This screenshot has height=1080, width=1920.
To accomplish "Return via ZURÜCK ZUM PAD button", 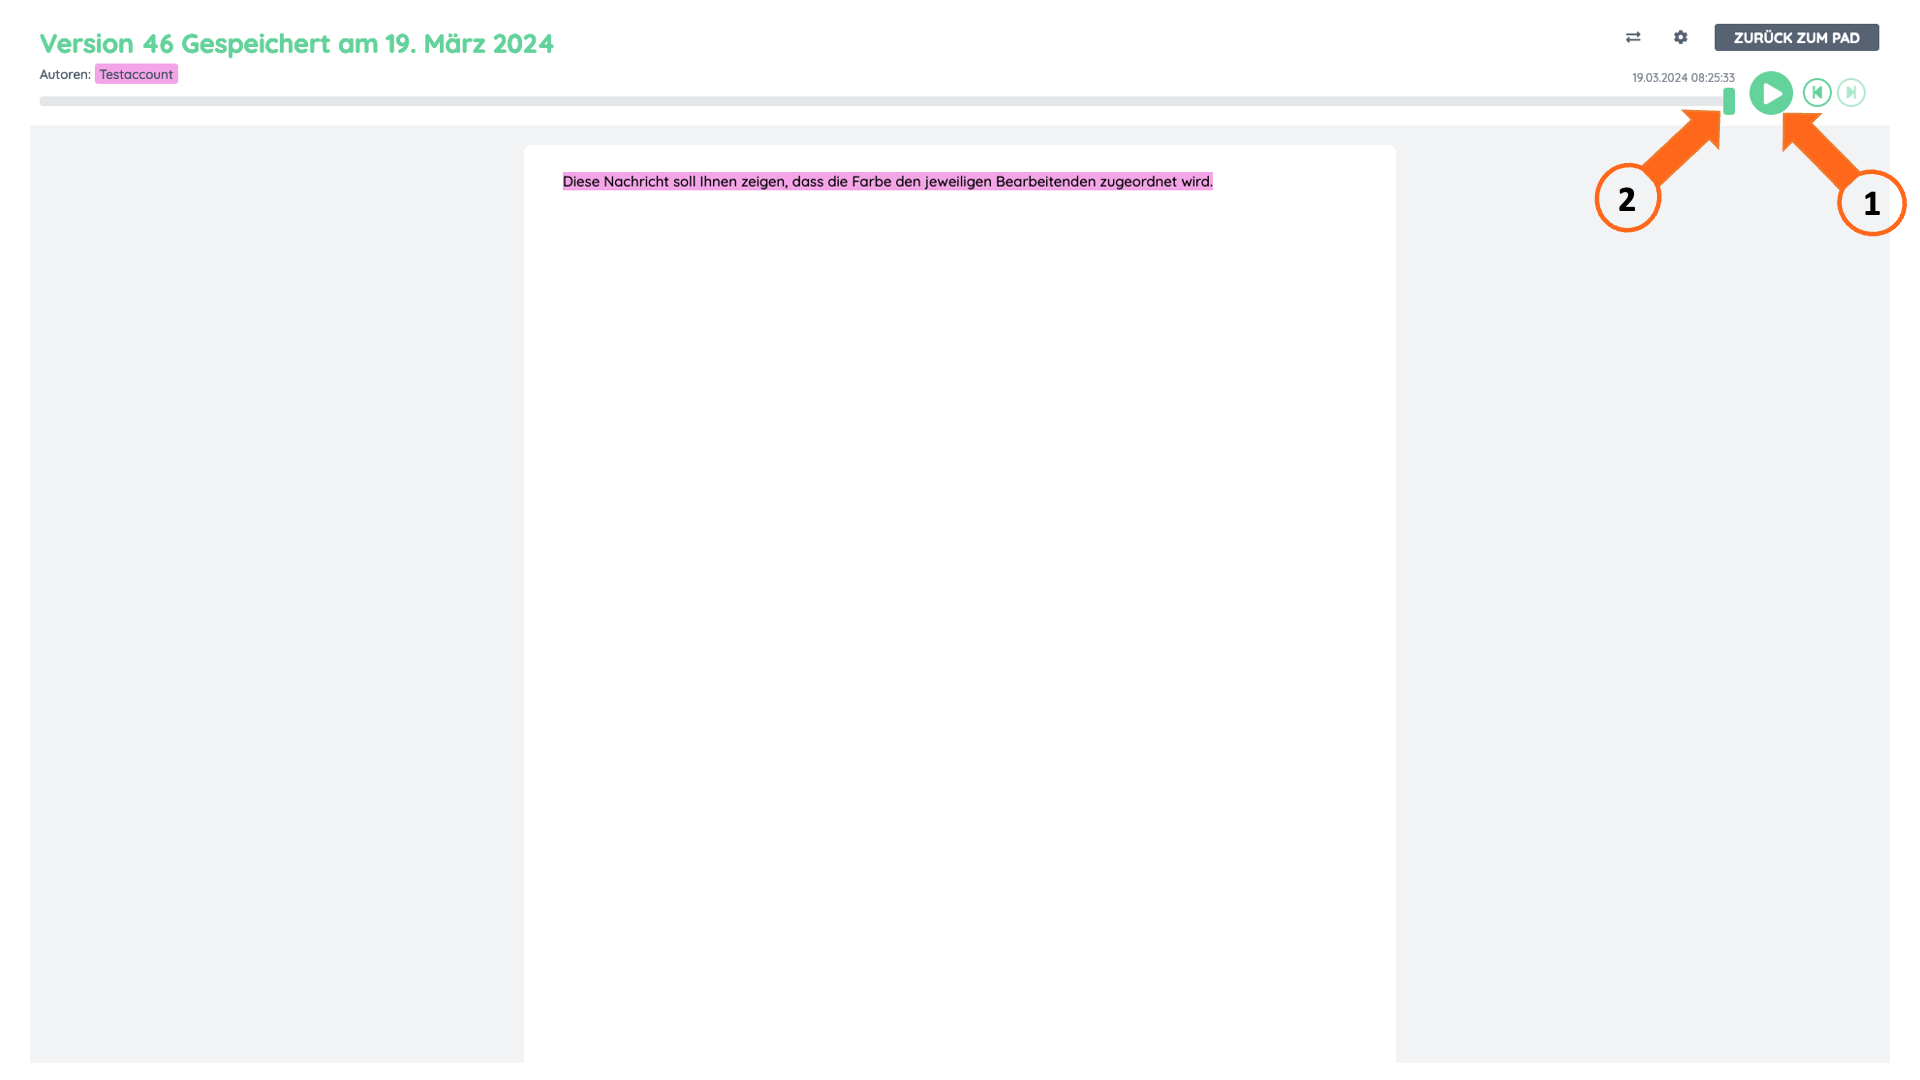I will [1796, 37].
